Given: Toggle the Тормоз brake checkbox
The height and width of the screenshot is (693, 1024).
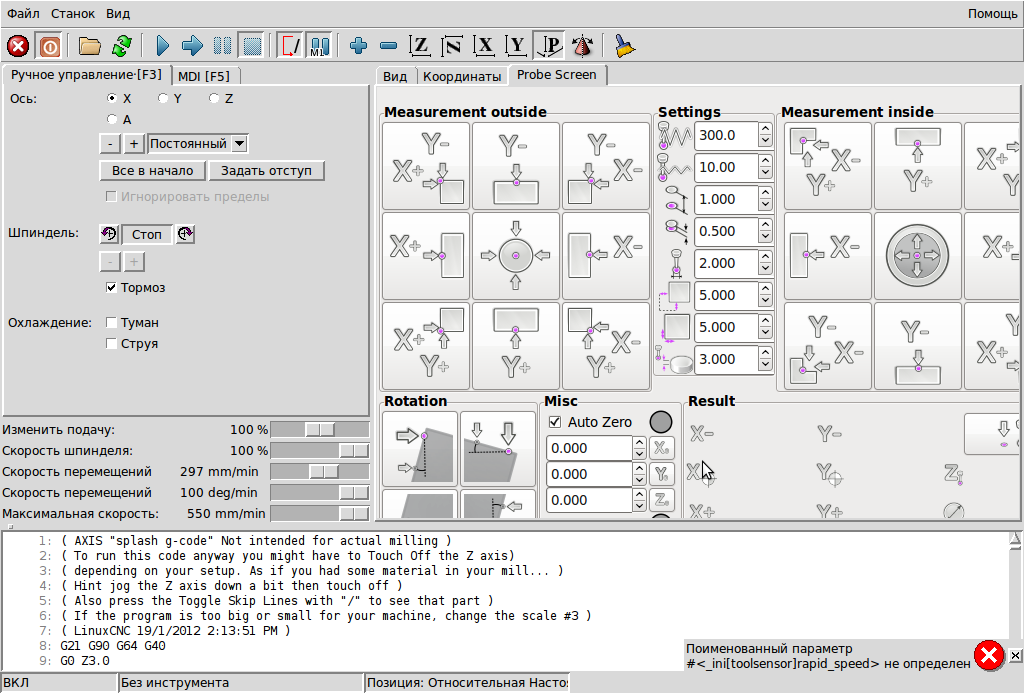Looking at the screenshot, I should 111,287.
